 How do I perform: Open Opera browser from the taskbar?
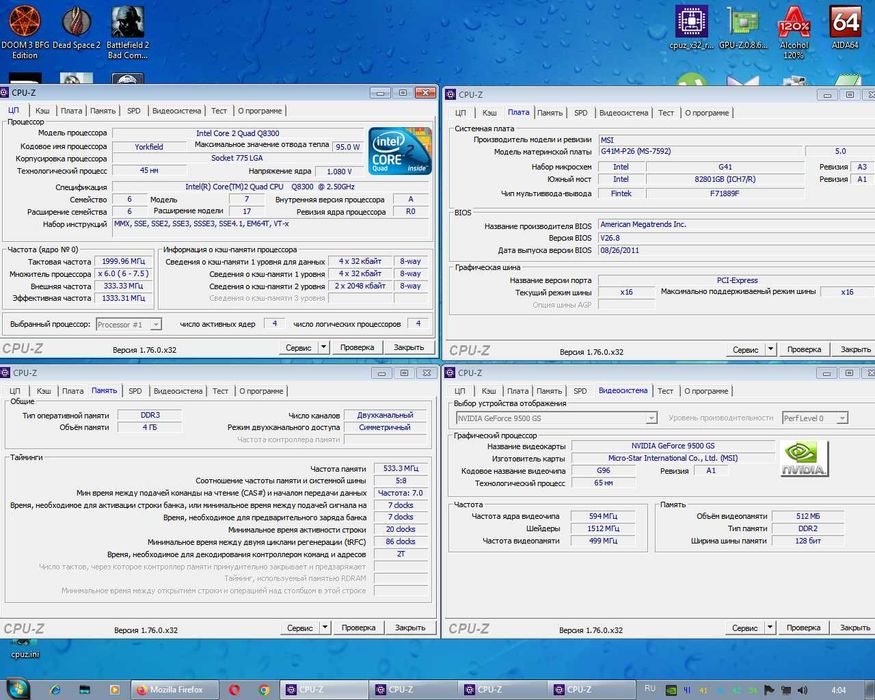point(234,690)
